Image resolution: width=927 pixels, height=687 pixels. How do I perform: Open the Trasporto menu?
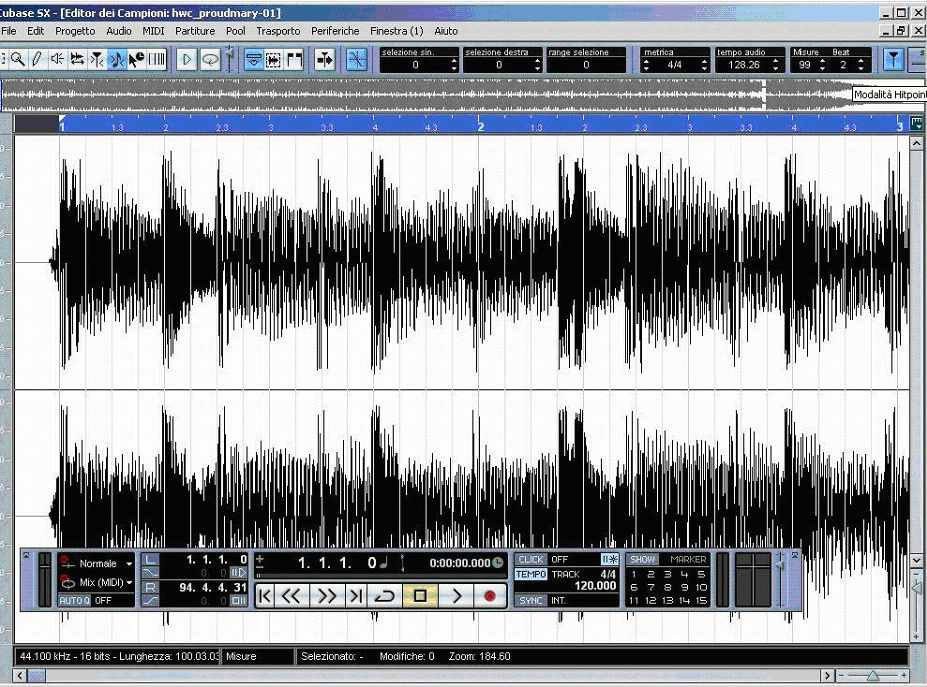pyautogui.click(x=278, y=31)
